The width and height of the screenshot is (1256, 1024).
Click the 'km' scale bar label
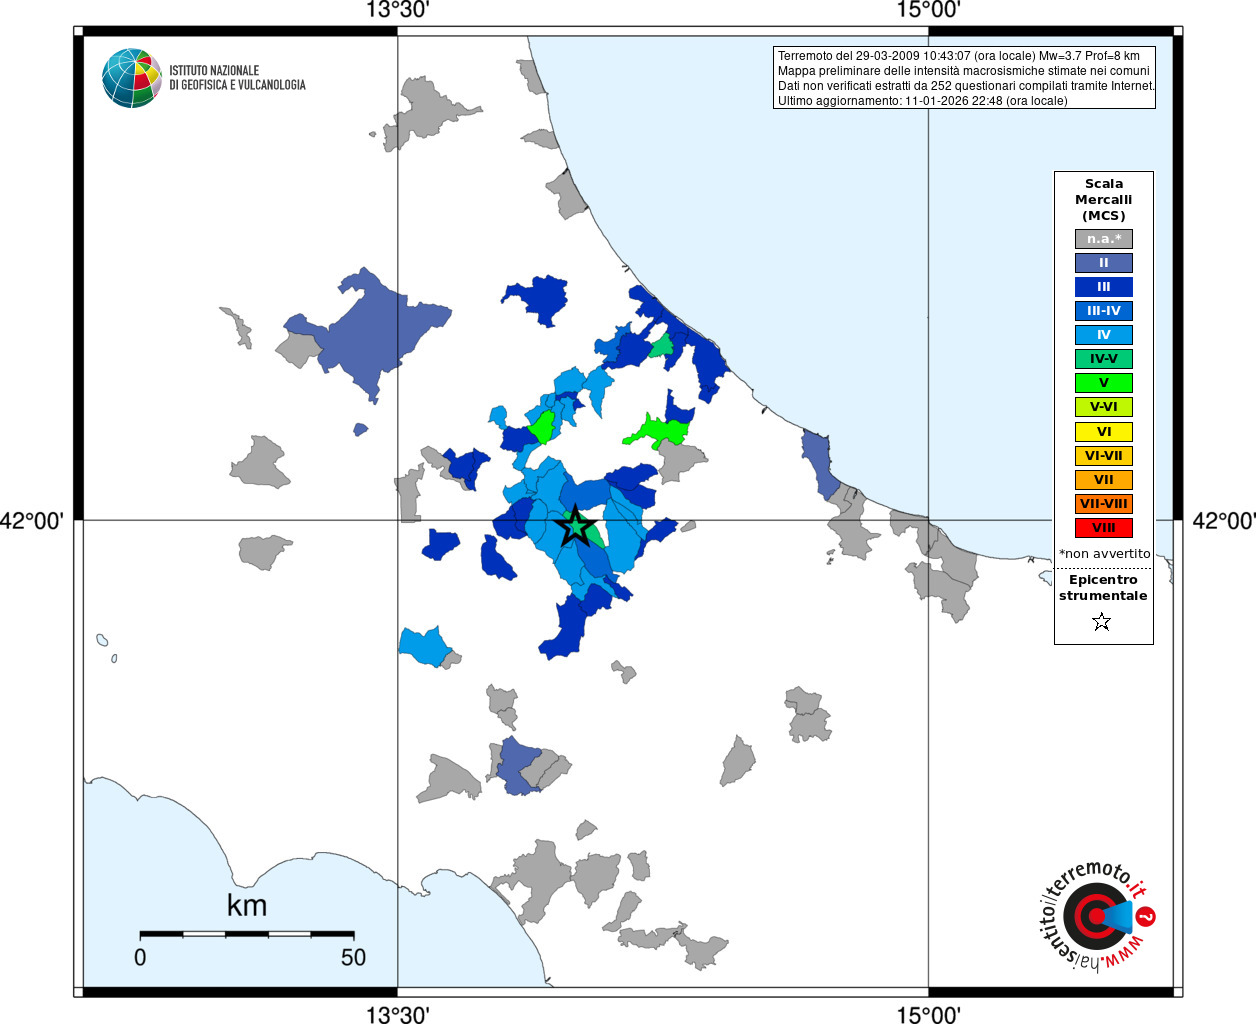coord(247,905)
